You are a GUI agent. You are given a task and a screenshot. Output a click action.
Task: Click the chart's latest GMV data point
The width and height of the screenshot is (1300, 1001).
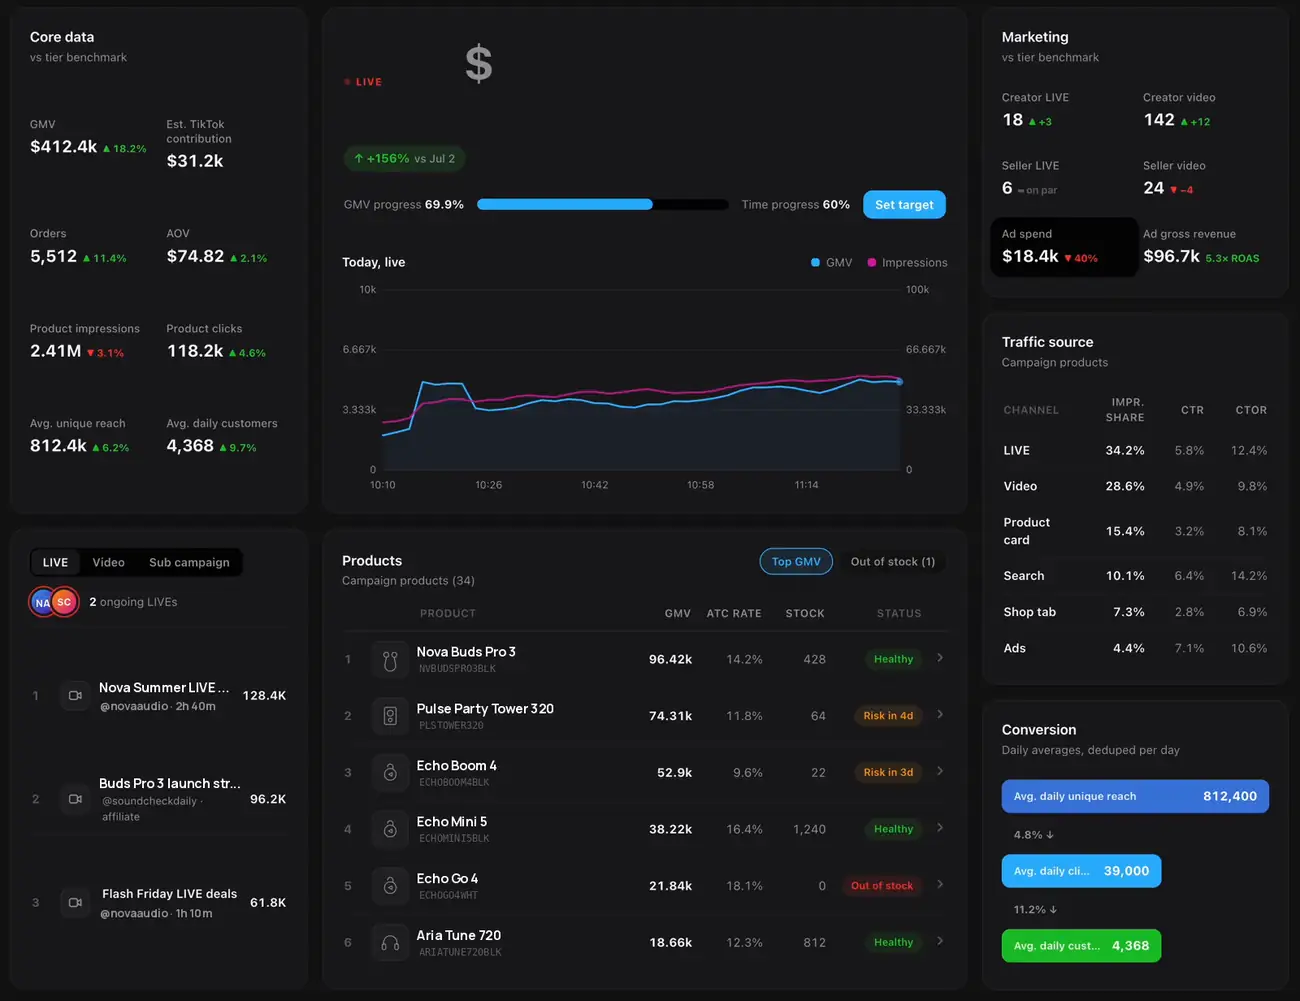point(899,382)
